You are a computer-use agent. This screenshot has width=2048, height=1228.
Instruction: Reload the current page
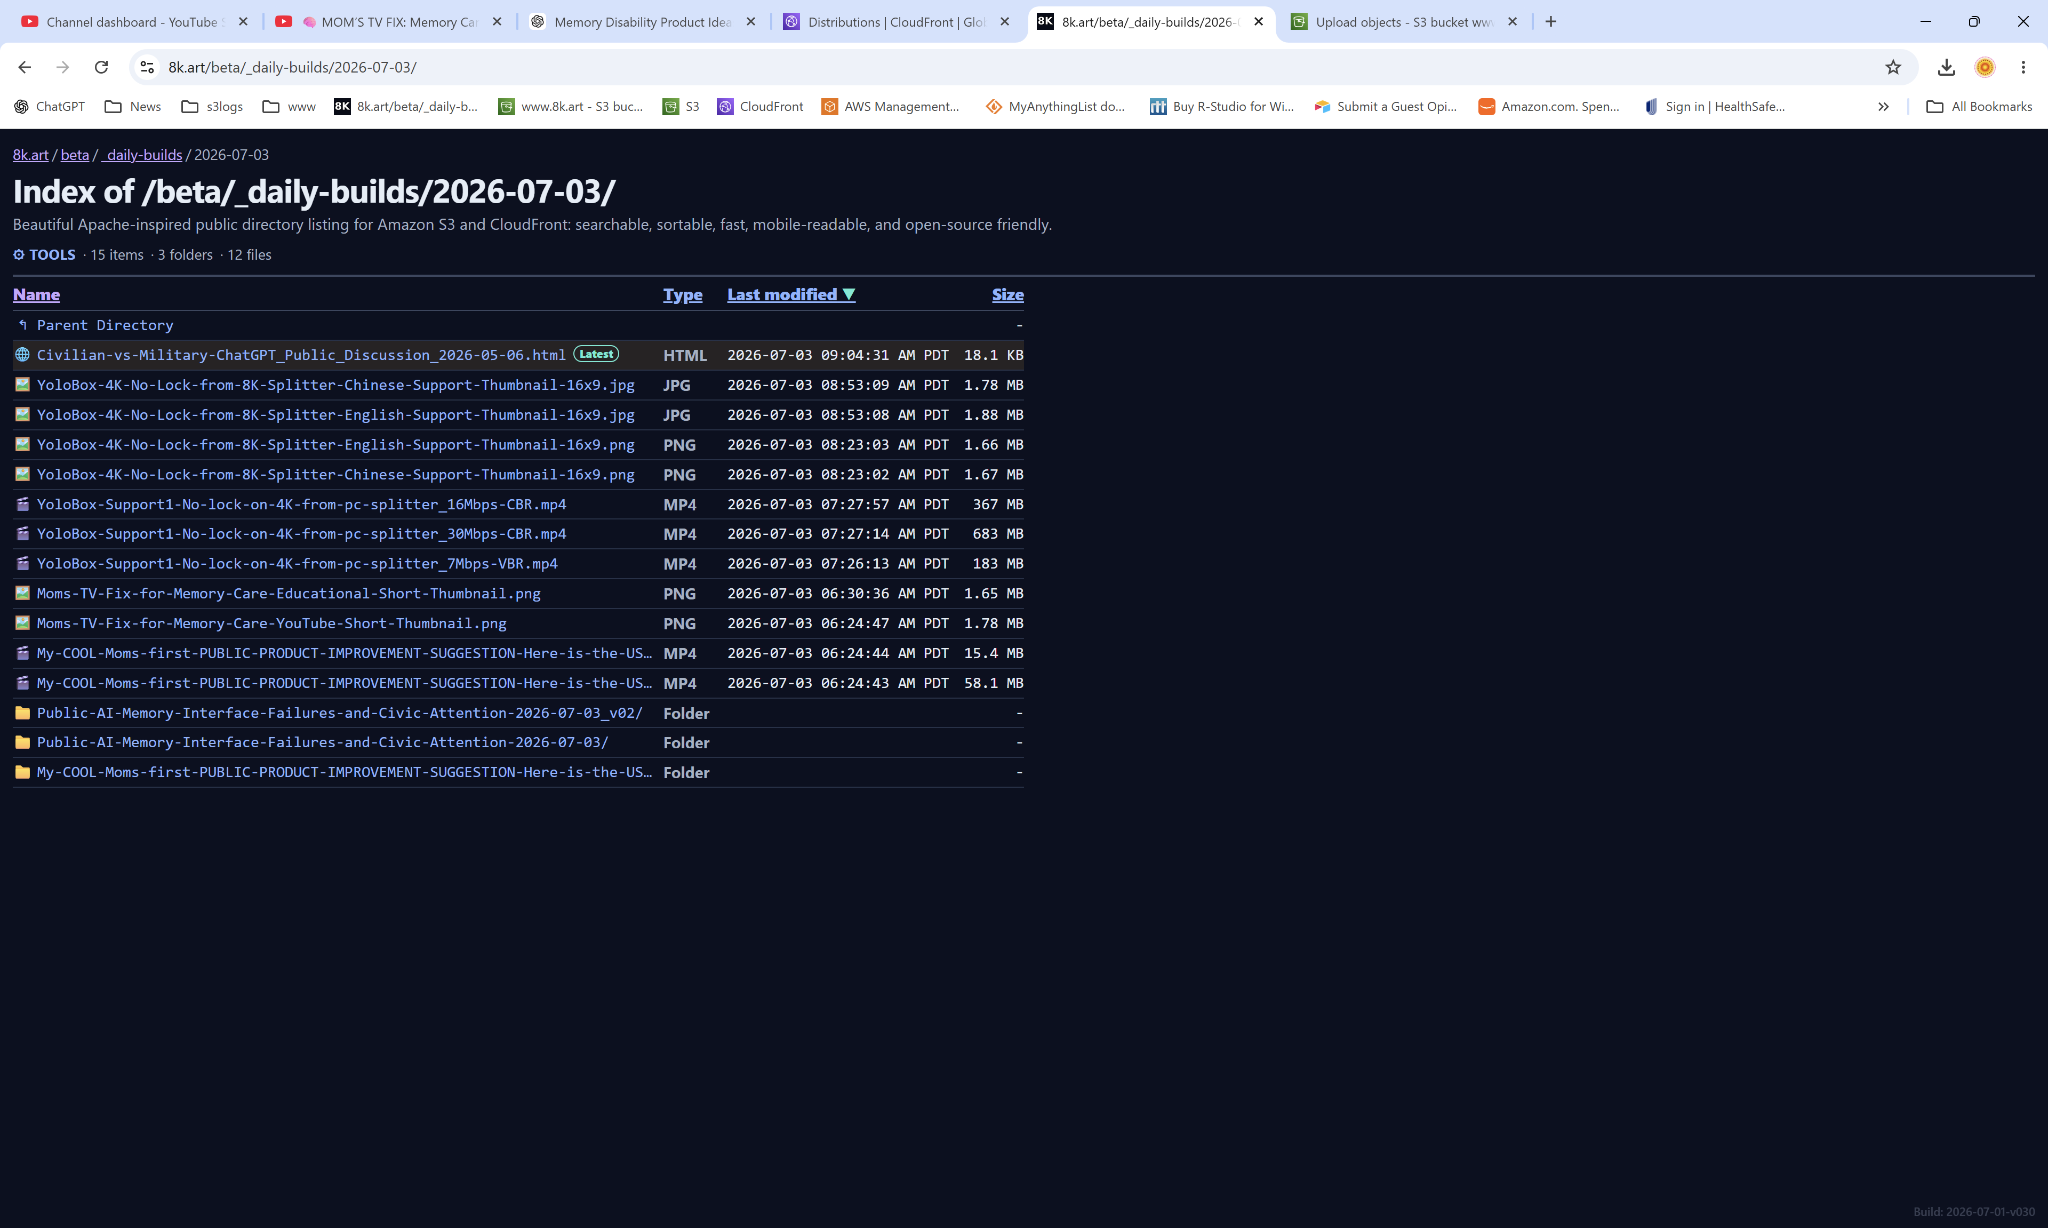pos(101,67)
